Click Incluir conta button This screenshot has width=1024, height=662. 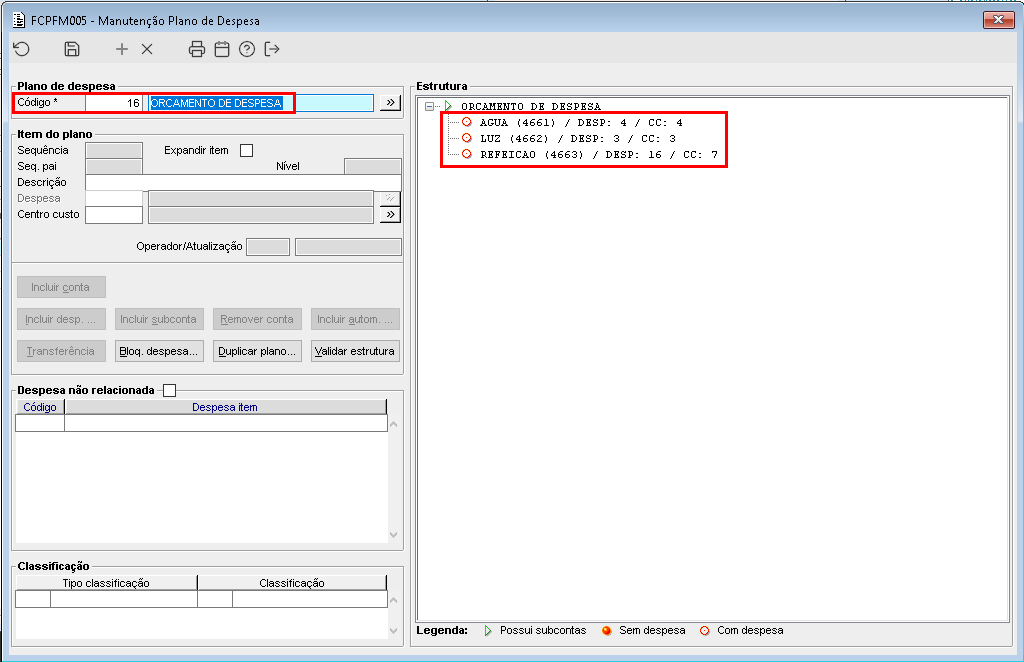(x=61, y=287)
